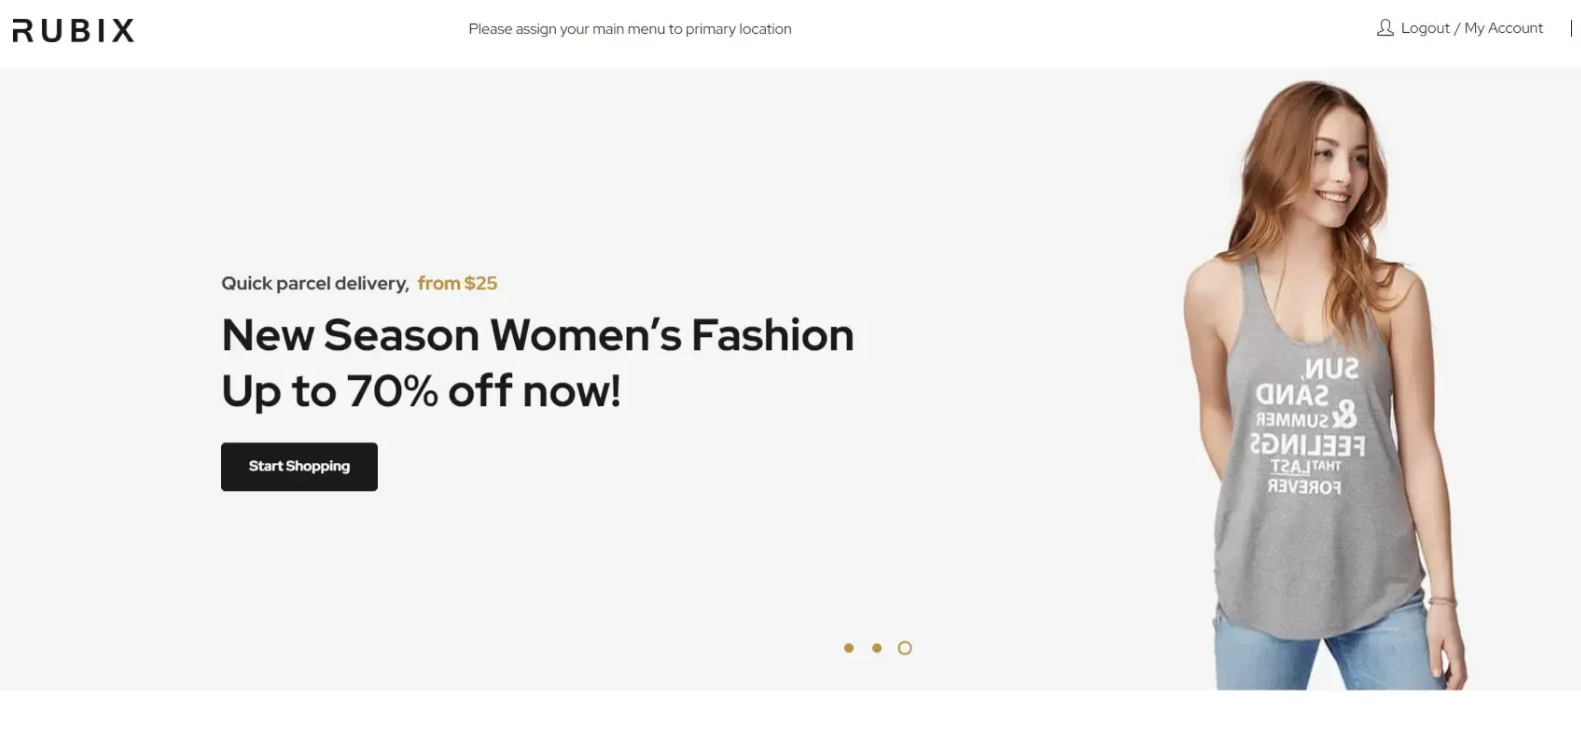The image size is (1581, 736).
Task: Click the "Up to 70% off now!" text
Action: [x=421, y=391]
